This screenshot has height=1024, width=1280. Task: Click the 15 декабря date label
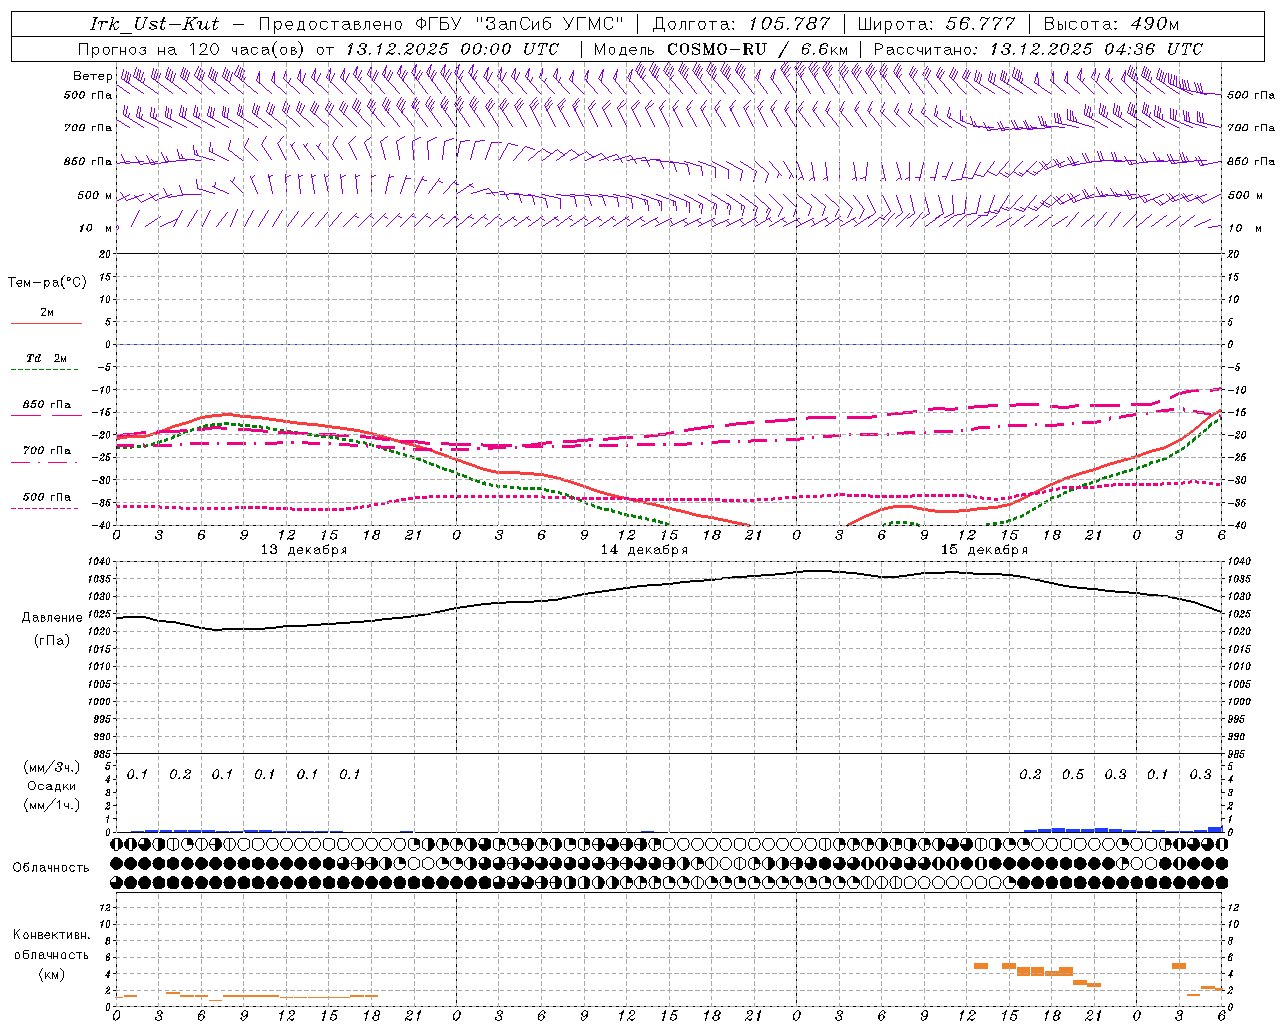984,550
